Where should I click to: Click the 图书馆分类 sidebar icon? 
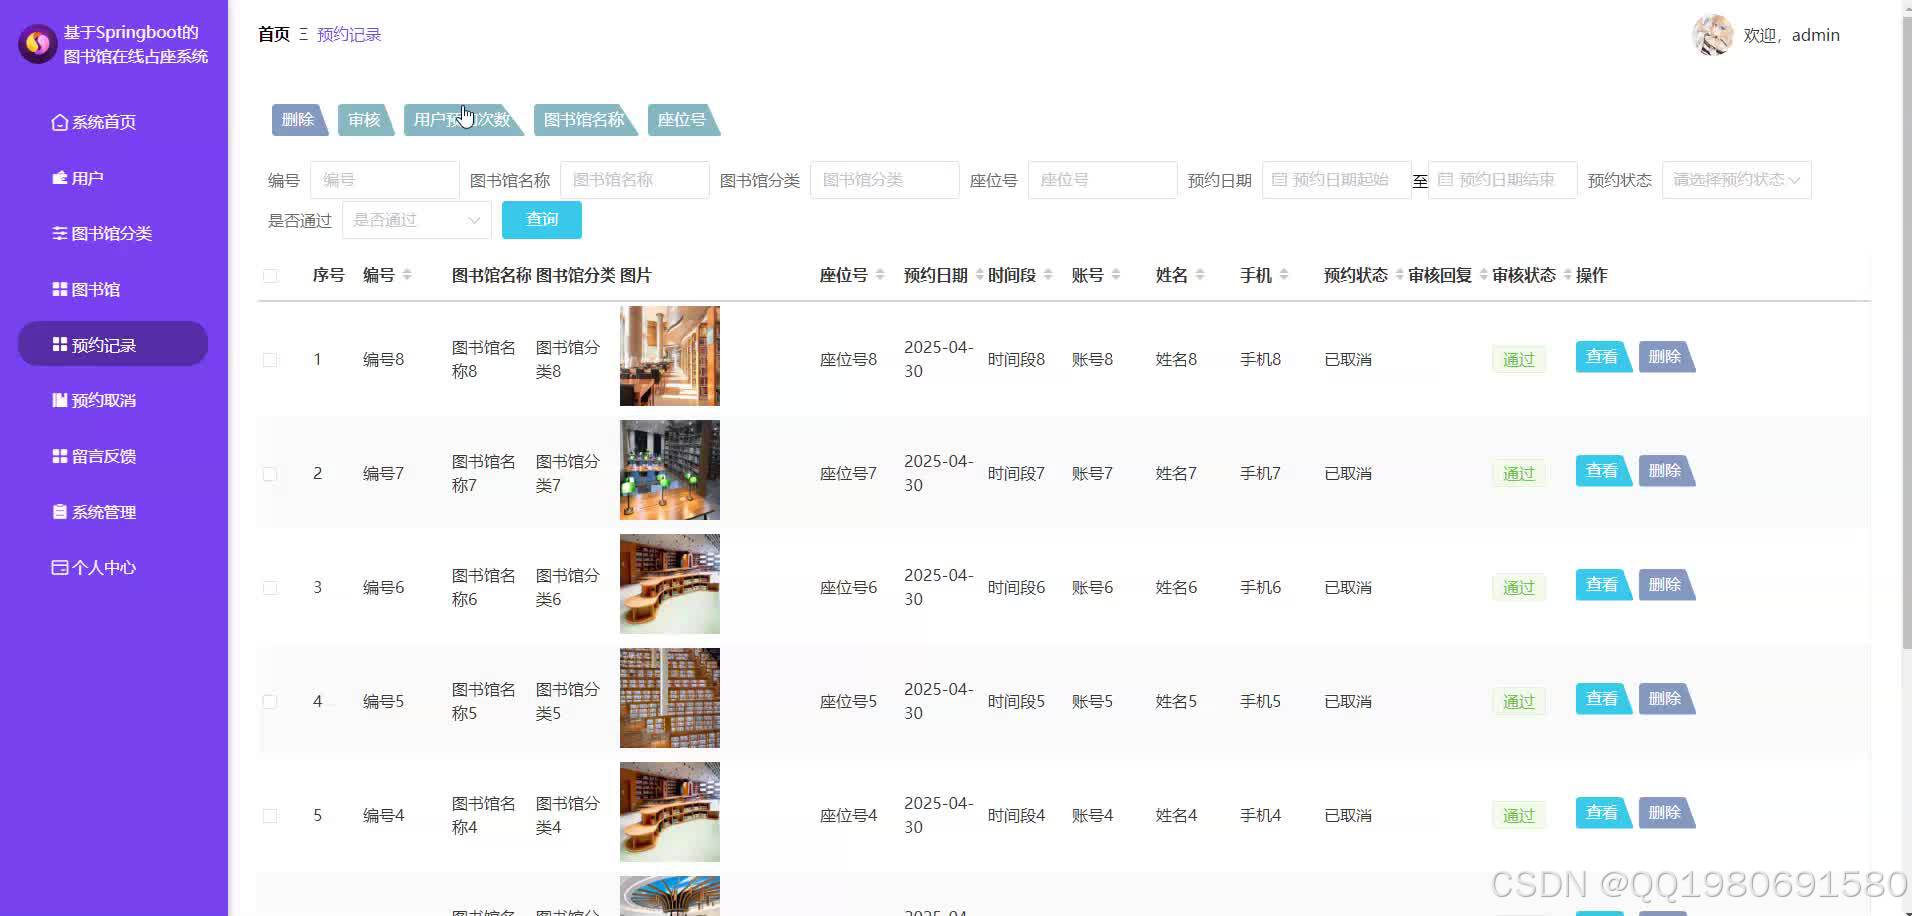(59, 233)
